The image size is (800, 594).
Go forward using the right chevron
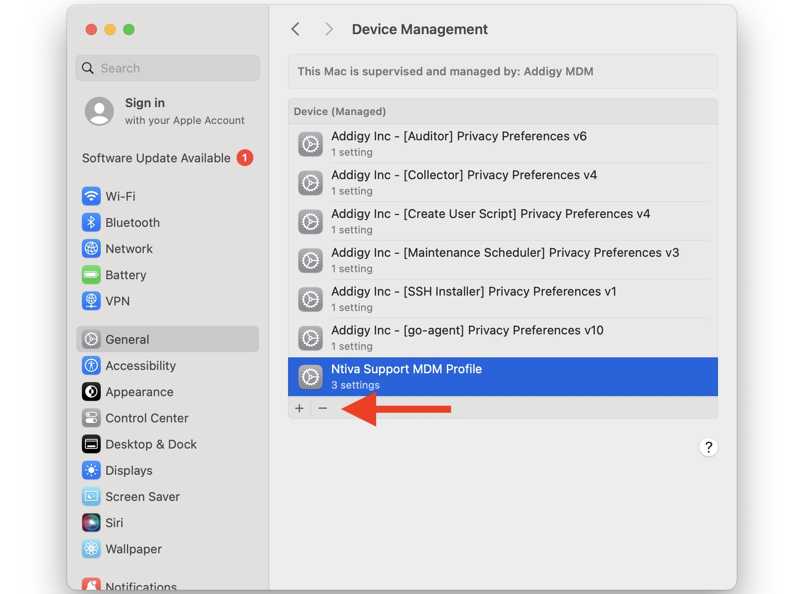[x=329, y=29]
